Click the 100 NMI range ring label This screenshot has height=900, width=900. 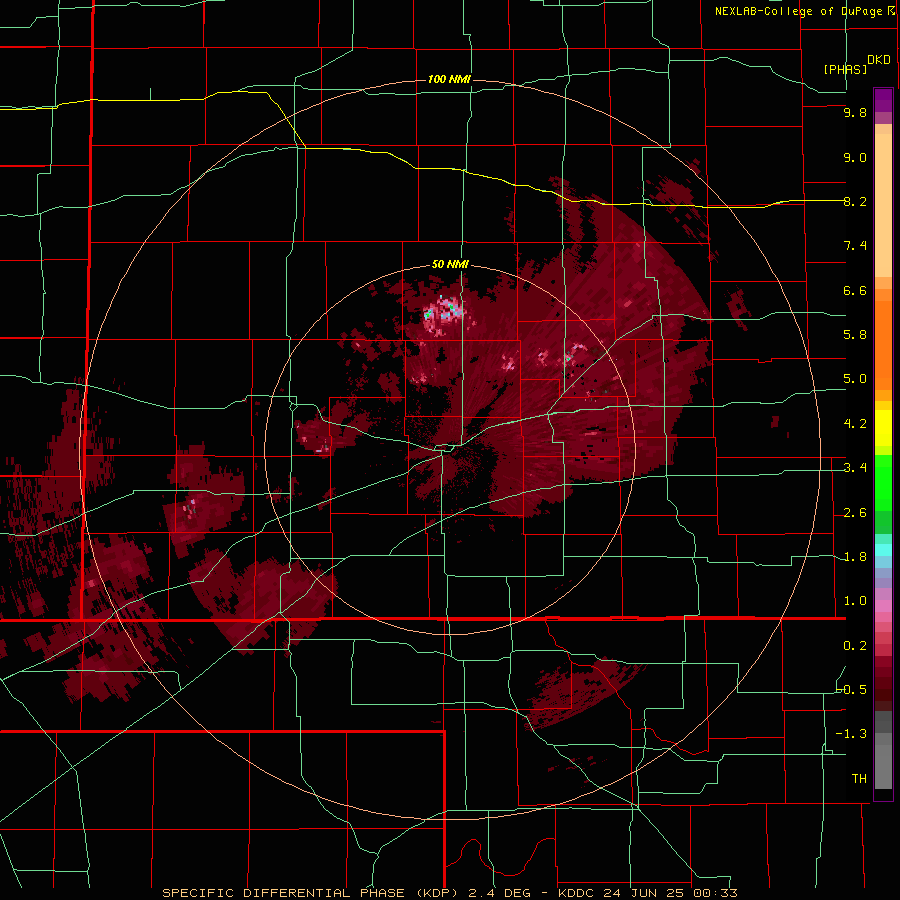pos(449,79)
